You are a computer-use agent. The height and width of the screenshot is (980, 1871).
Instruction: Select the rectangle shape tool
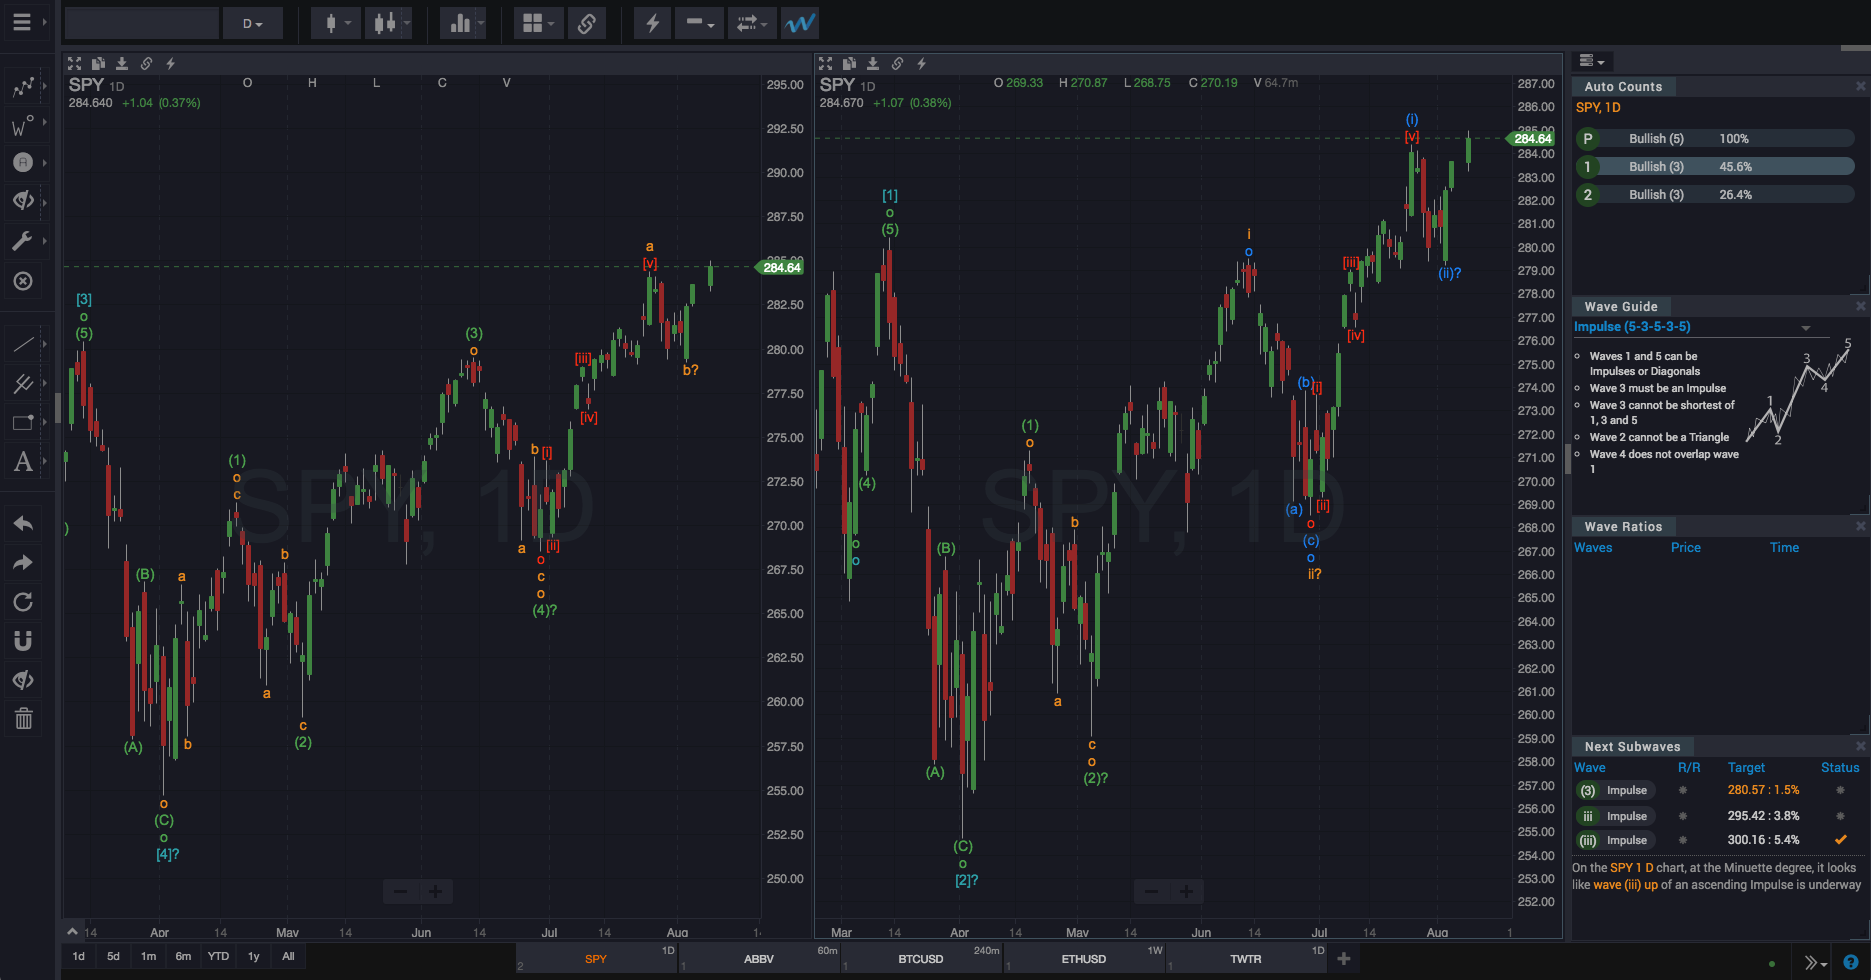[x=24, y=422]
